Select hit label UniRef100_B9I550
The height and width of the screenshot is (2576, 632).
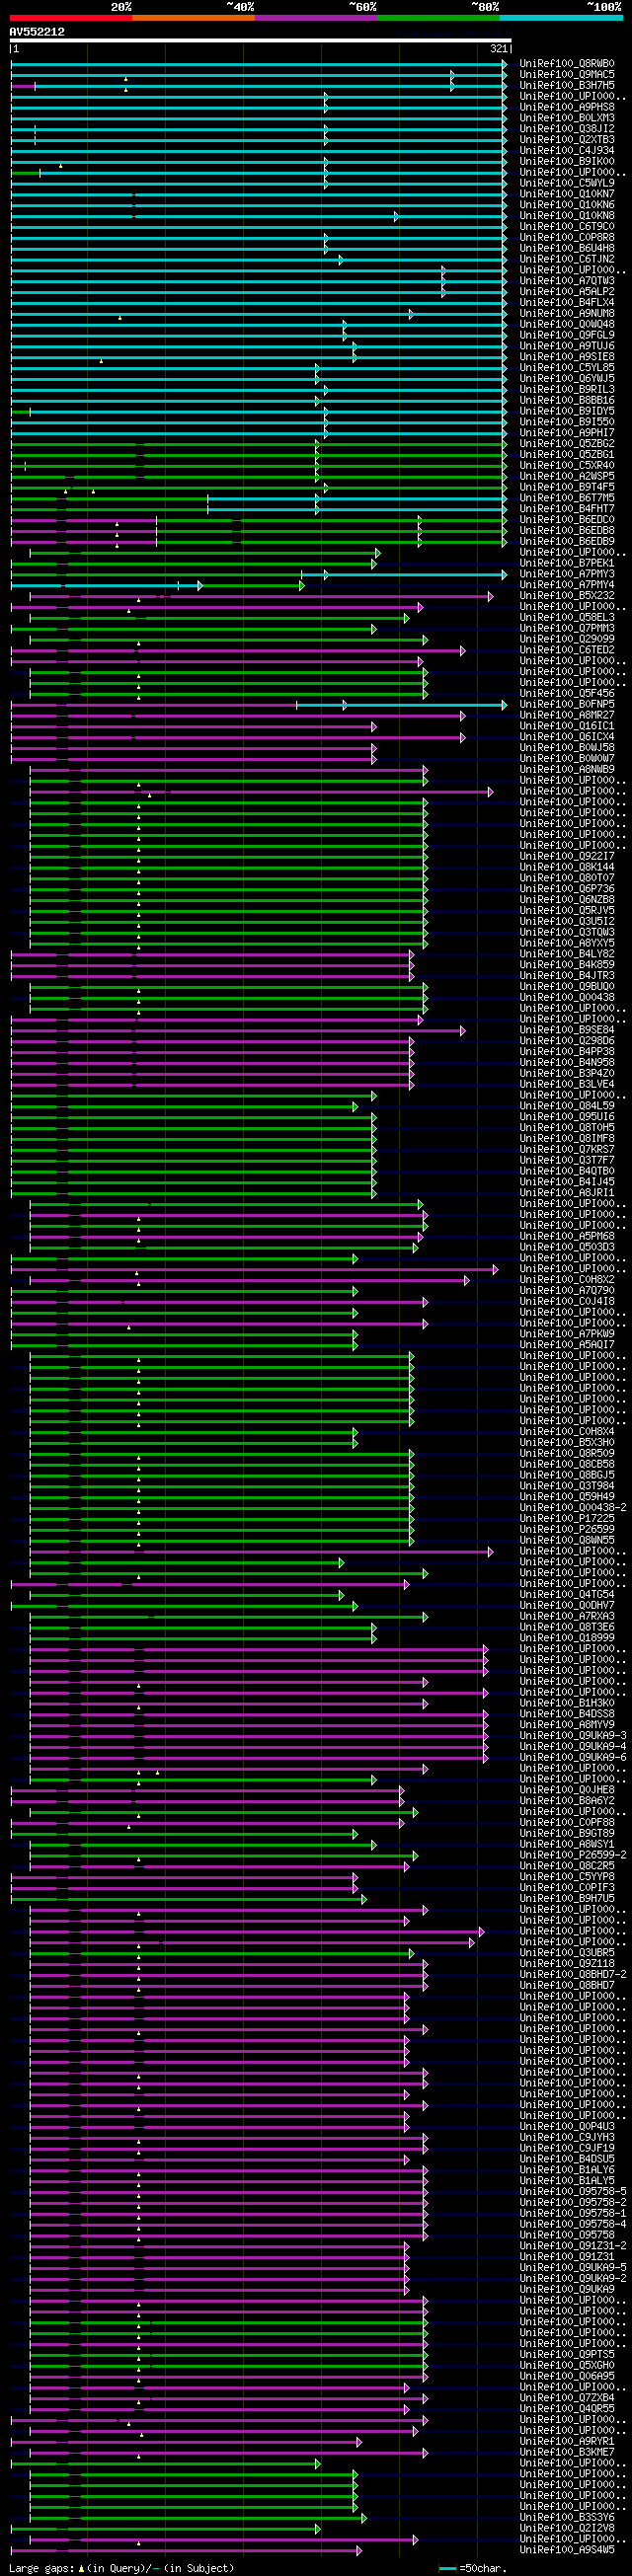coord(567,422)
